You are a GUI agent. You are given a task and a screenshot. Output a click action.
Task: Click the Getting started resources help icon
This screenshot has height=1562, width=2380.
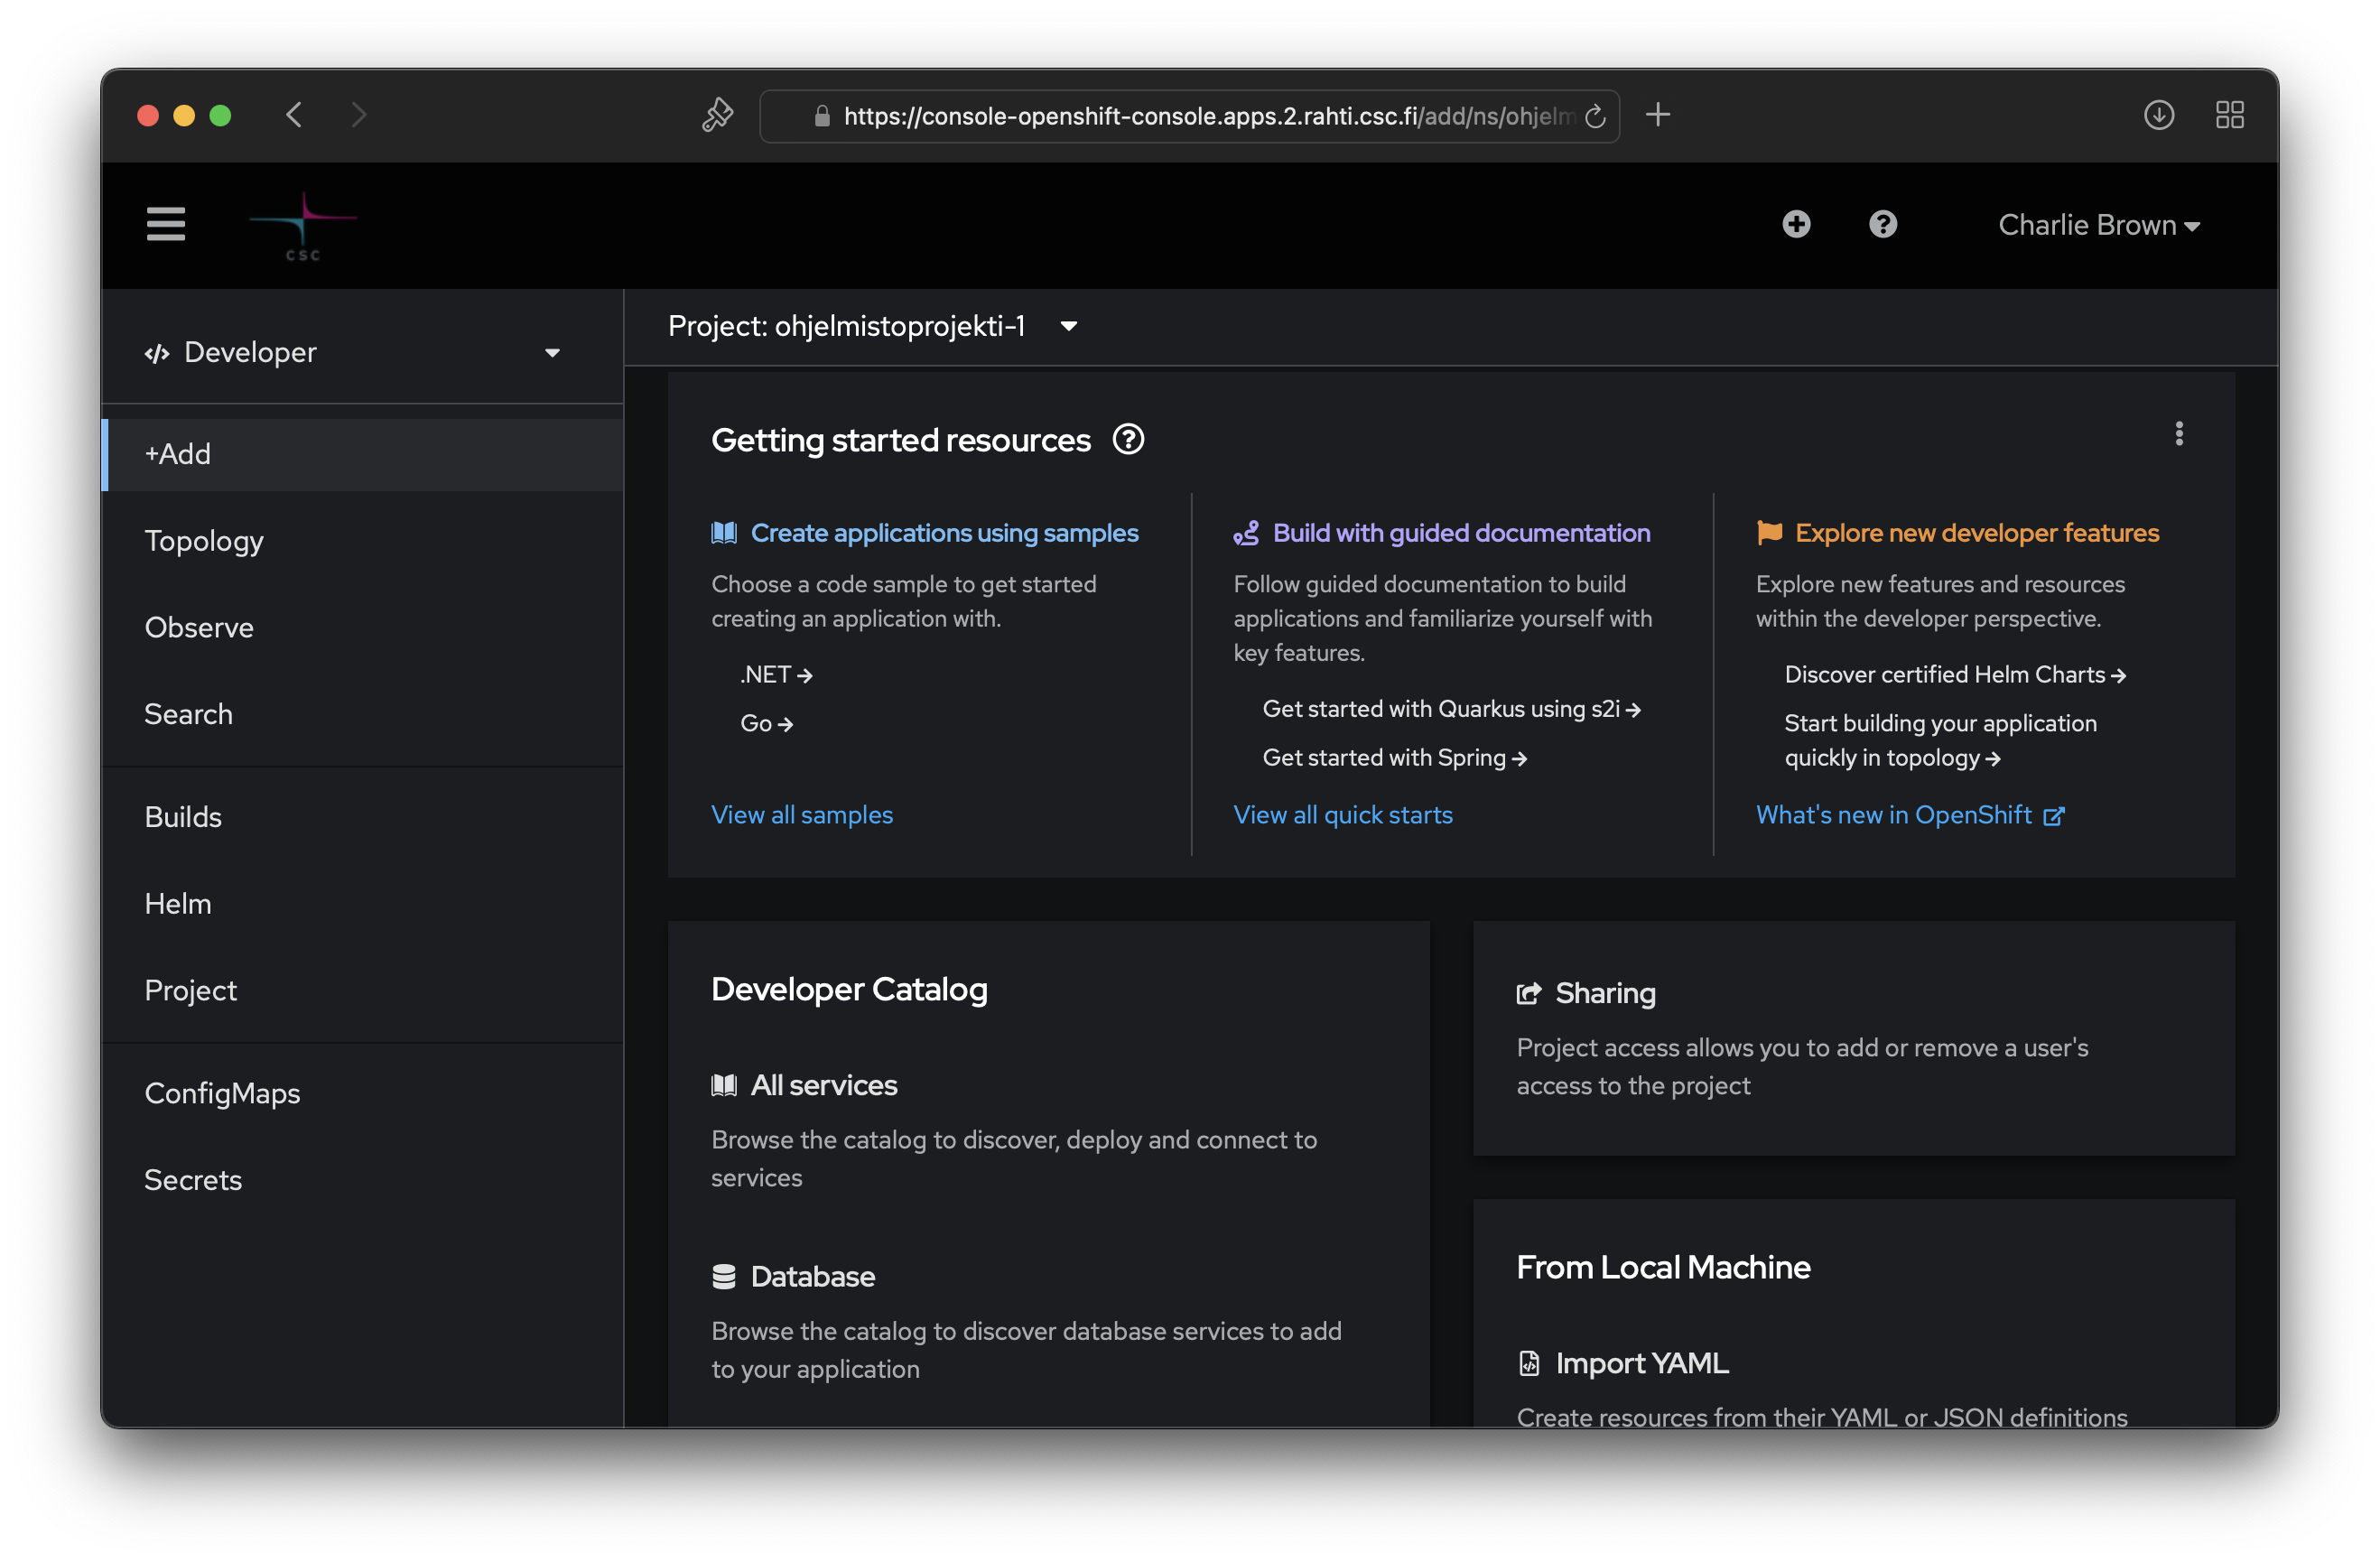pos(1128,440)
